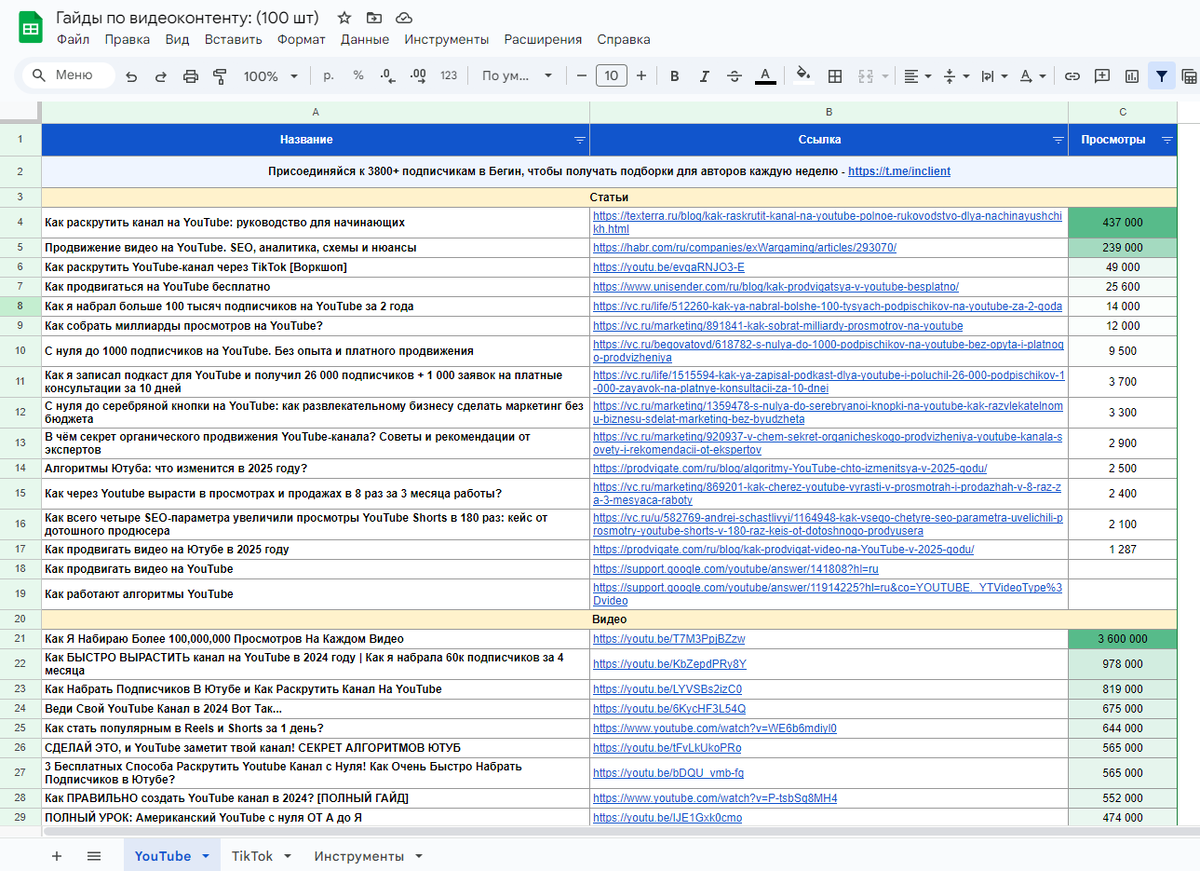Apply strikethrough formatting
This screenshot has height=871, width=1200.
(x=734, y=76)
